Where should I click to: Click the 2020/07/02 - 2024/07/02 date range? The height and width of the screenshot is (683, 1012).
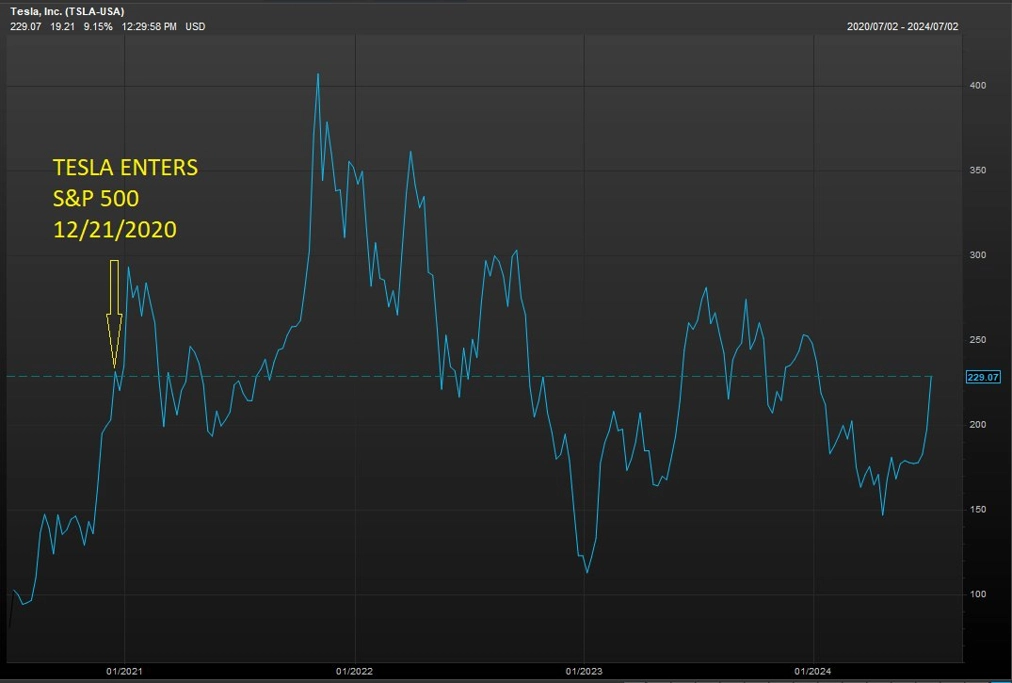pyautogui.click(x=902, y=26)
